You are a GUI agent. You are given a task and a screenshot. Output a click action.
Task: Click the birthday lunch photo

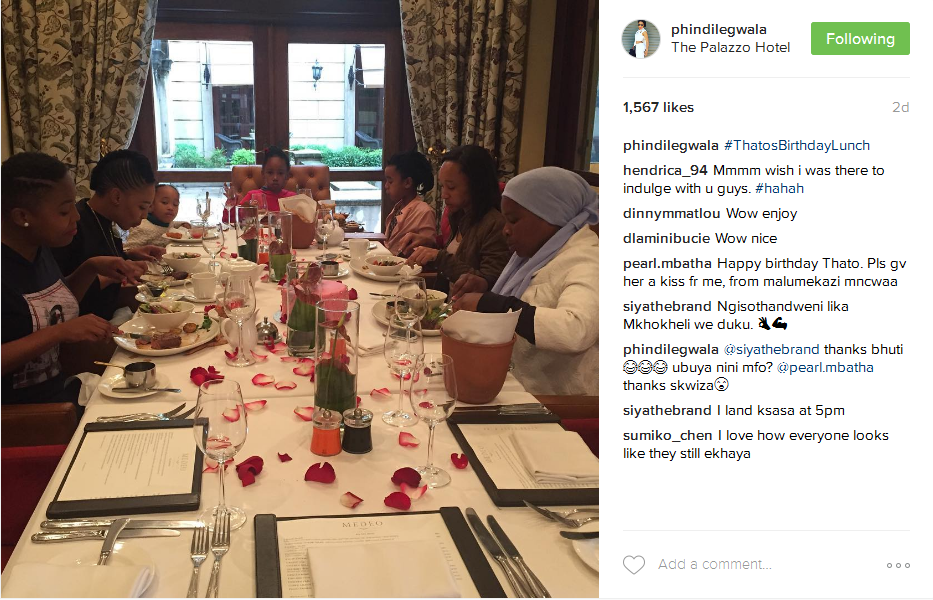(x=300, y=299)
